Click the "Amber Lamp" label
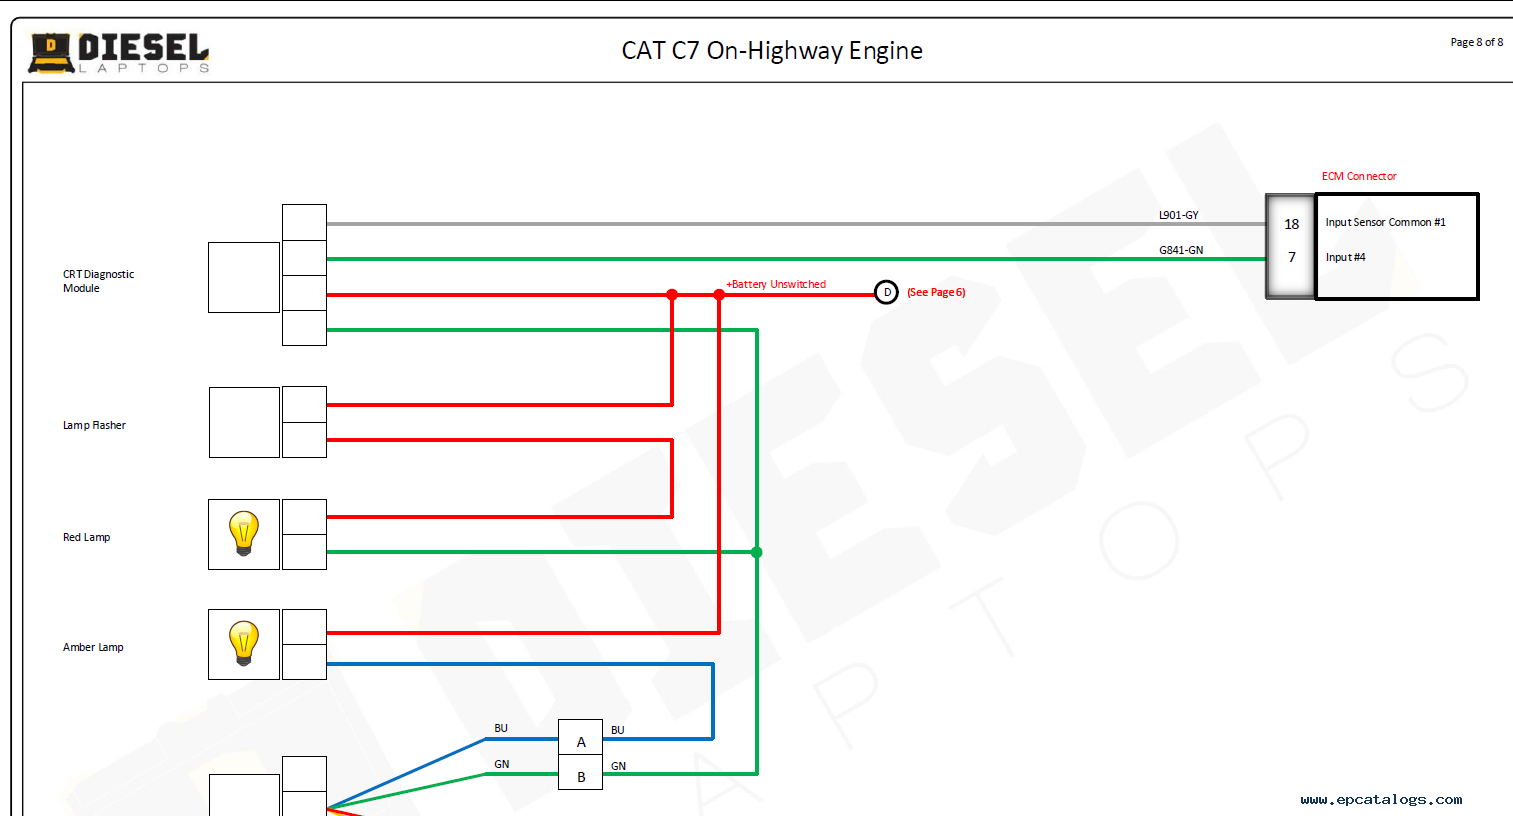This screenshot has height=816, width=1513. [x=93, y=647]
